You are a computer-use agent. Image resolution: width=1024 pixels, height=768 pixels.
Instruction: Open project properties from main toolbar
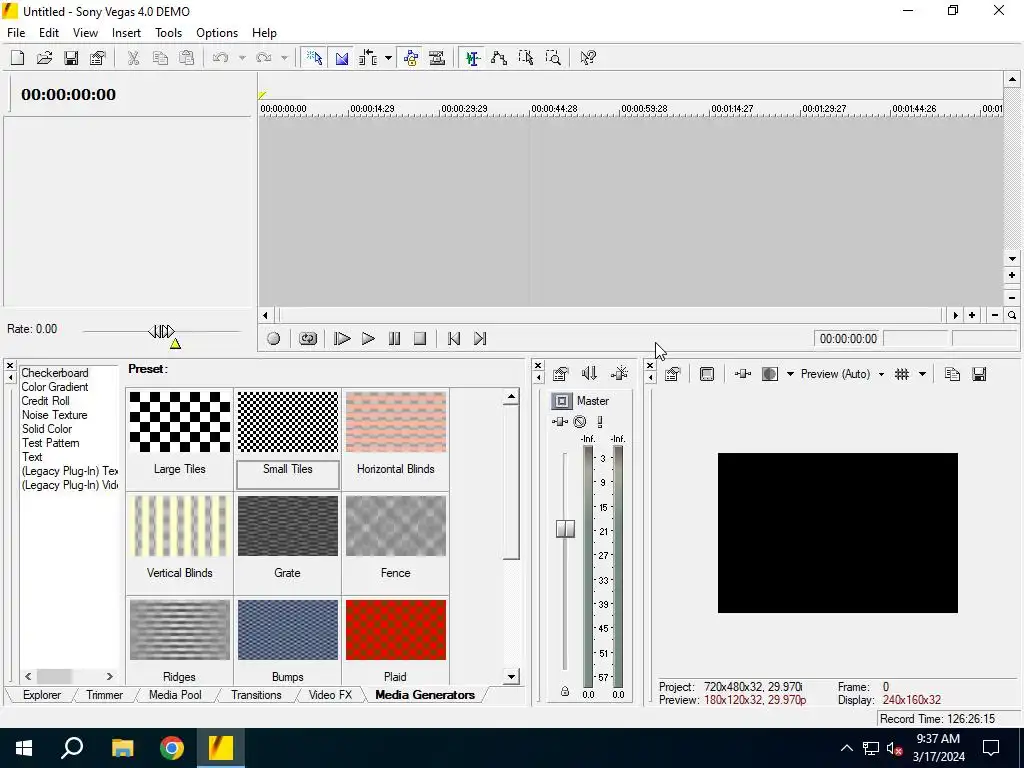click(x=98, y=58)
